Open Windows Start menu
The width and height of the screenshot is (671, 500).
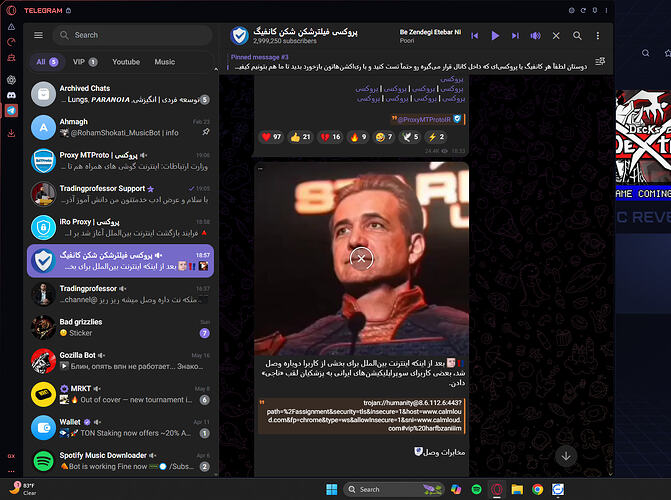point(332,489)
